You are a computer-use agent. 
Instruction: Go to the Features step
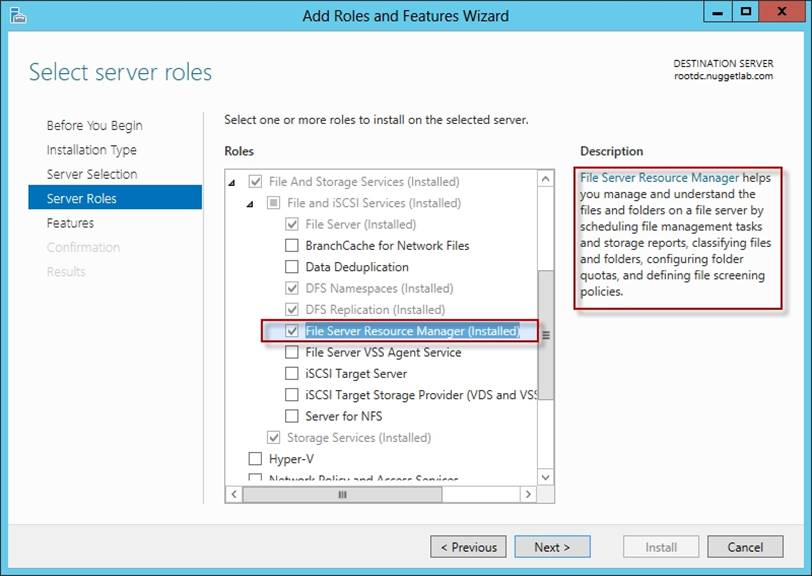[x=70, y=223]
